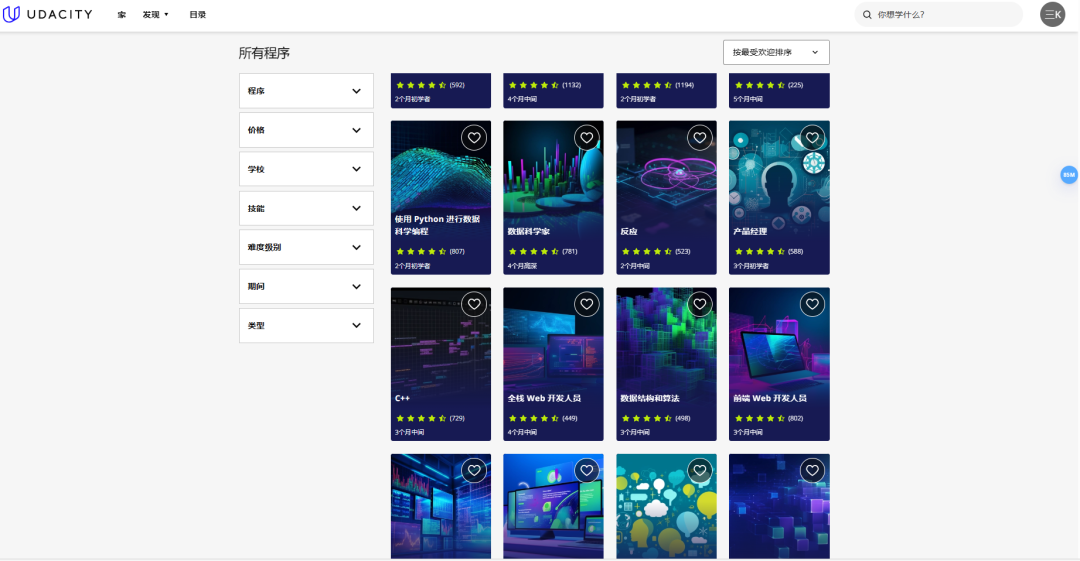Click heart on the desktop-monitors bottom card
Viewport: 1080px width, 561px height.
(x=587, y=471)
